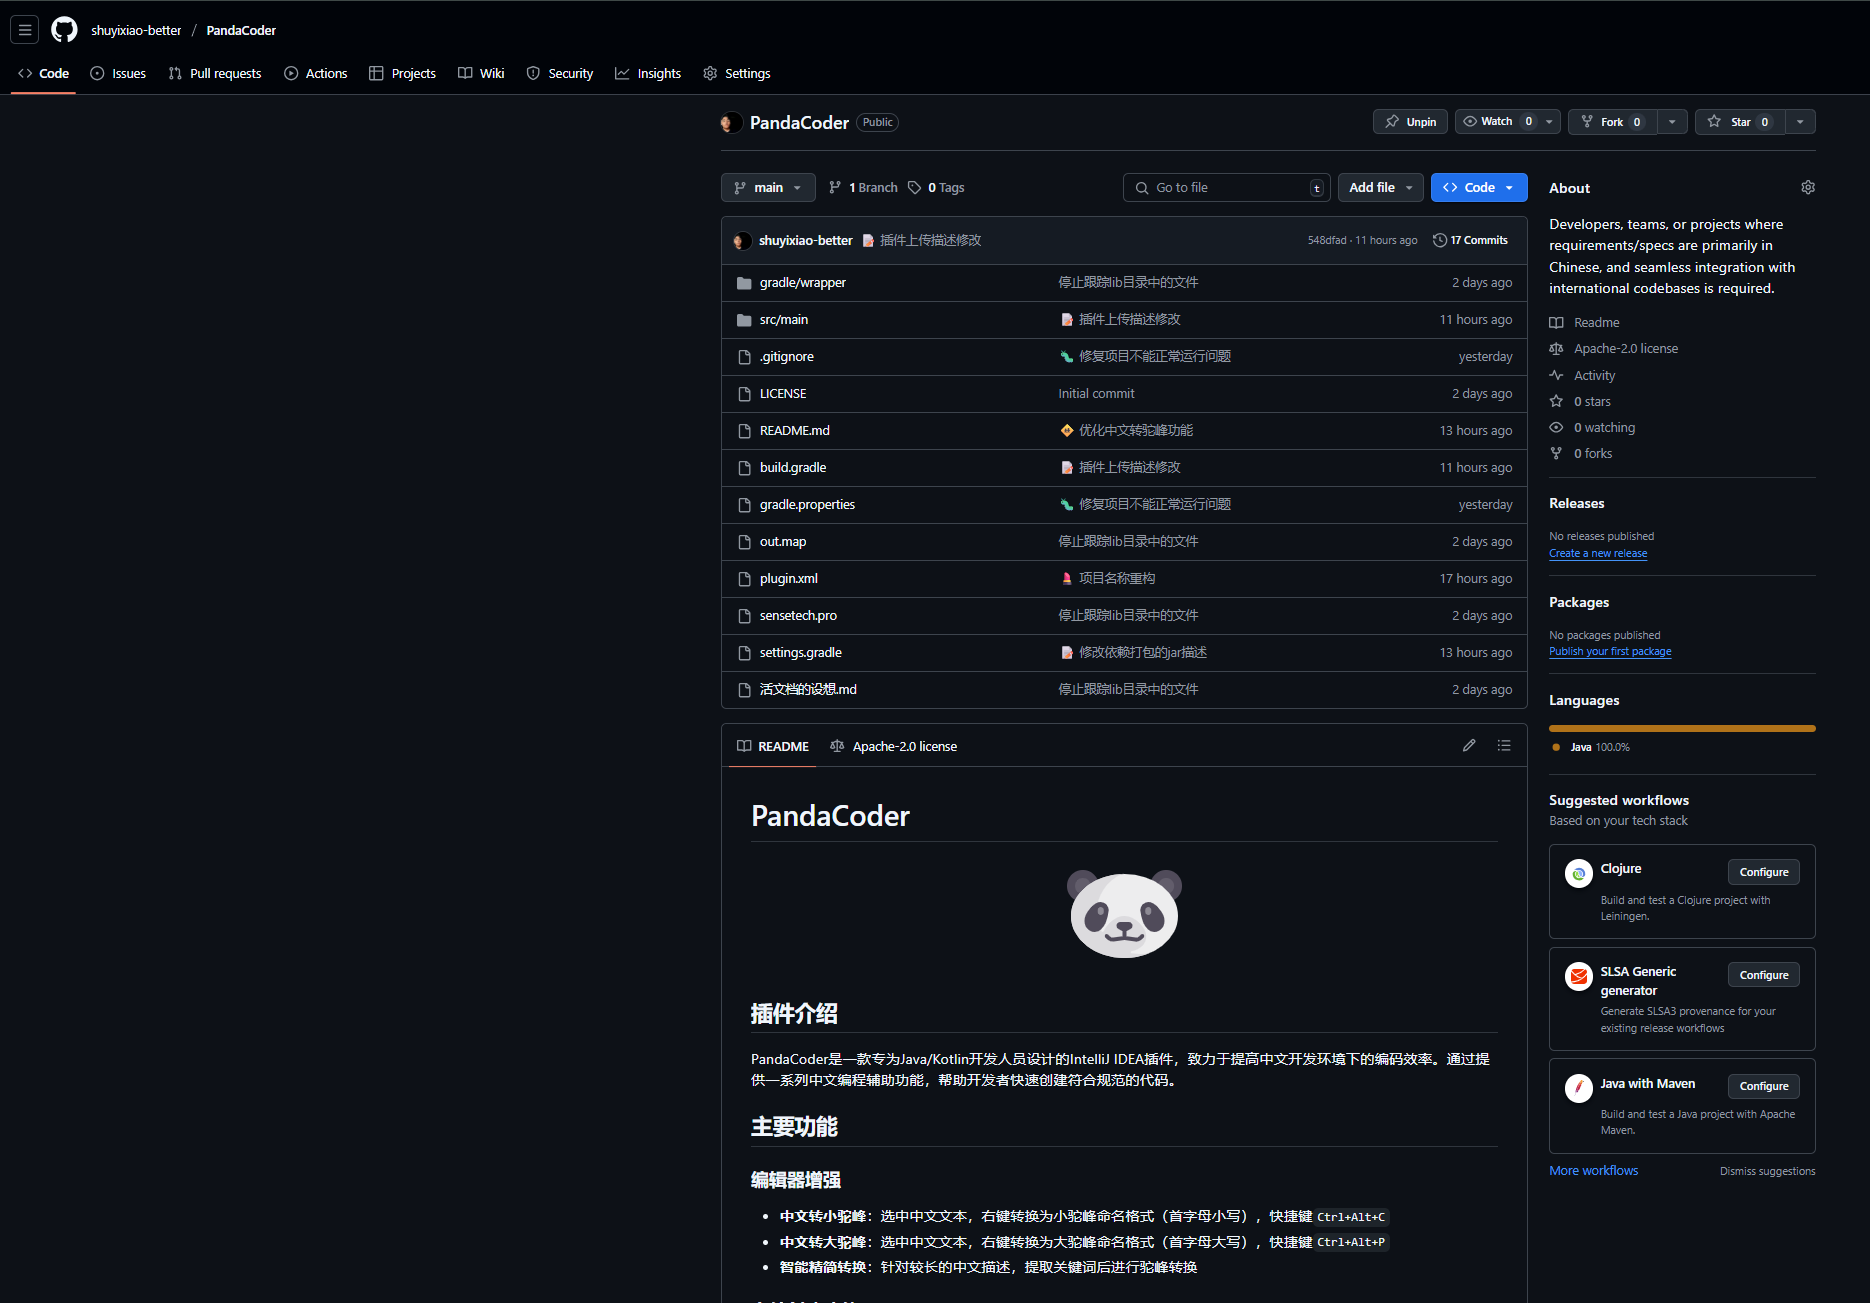Unpin the repository
The height and width of the screenshot is (1303, 1870).
(x=1409, y=121)
